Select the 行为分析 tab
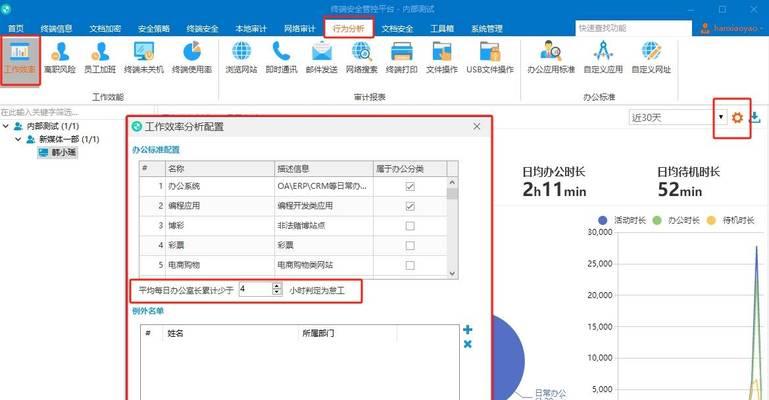This screenshot has height=400, width=769. pos(348,28)
